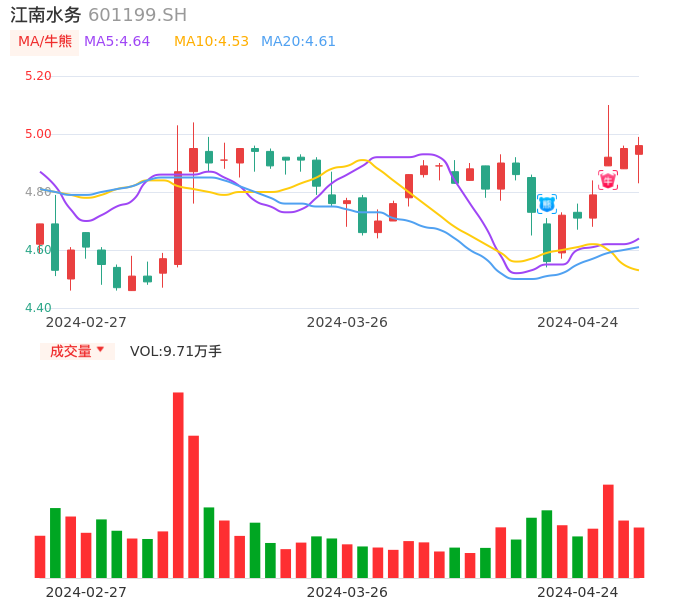This screenshot has height=606, width=686.
Task: Click the VOL:9.71万手 volume readout
Action: pos(176,351)
